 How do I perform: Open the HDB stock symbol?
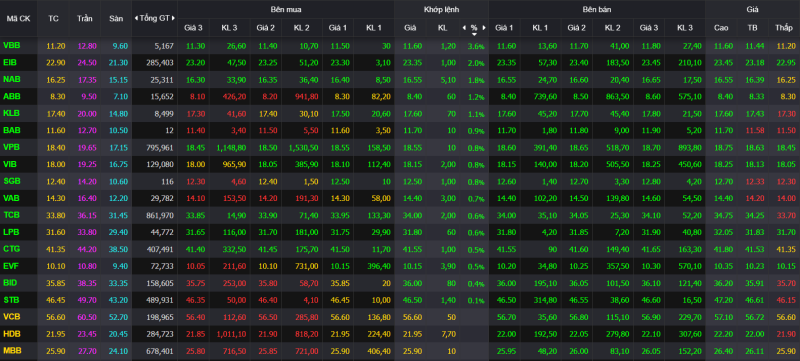[11, 333]
